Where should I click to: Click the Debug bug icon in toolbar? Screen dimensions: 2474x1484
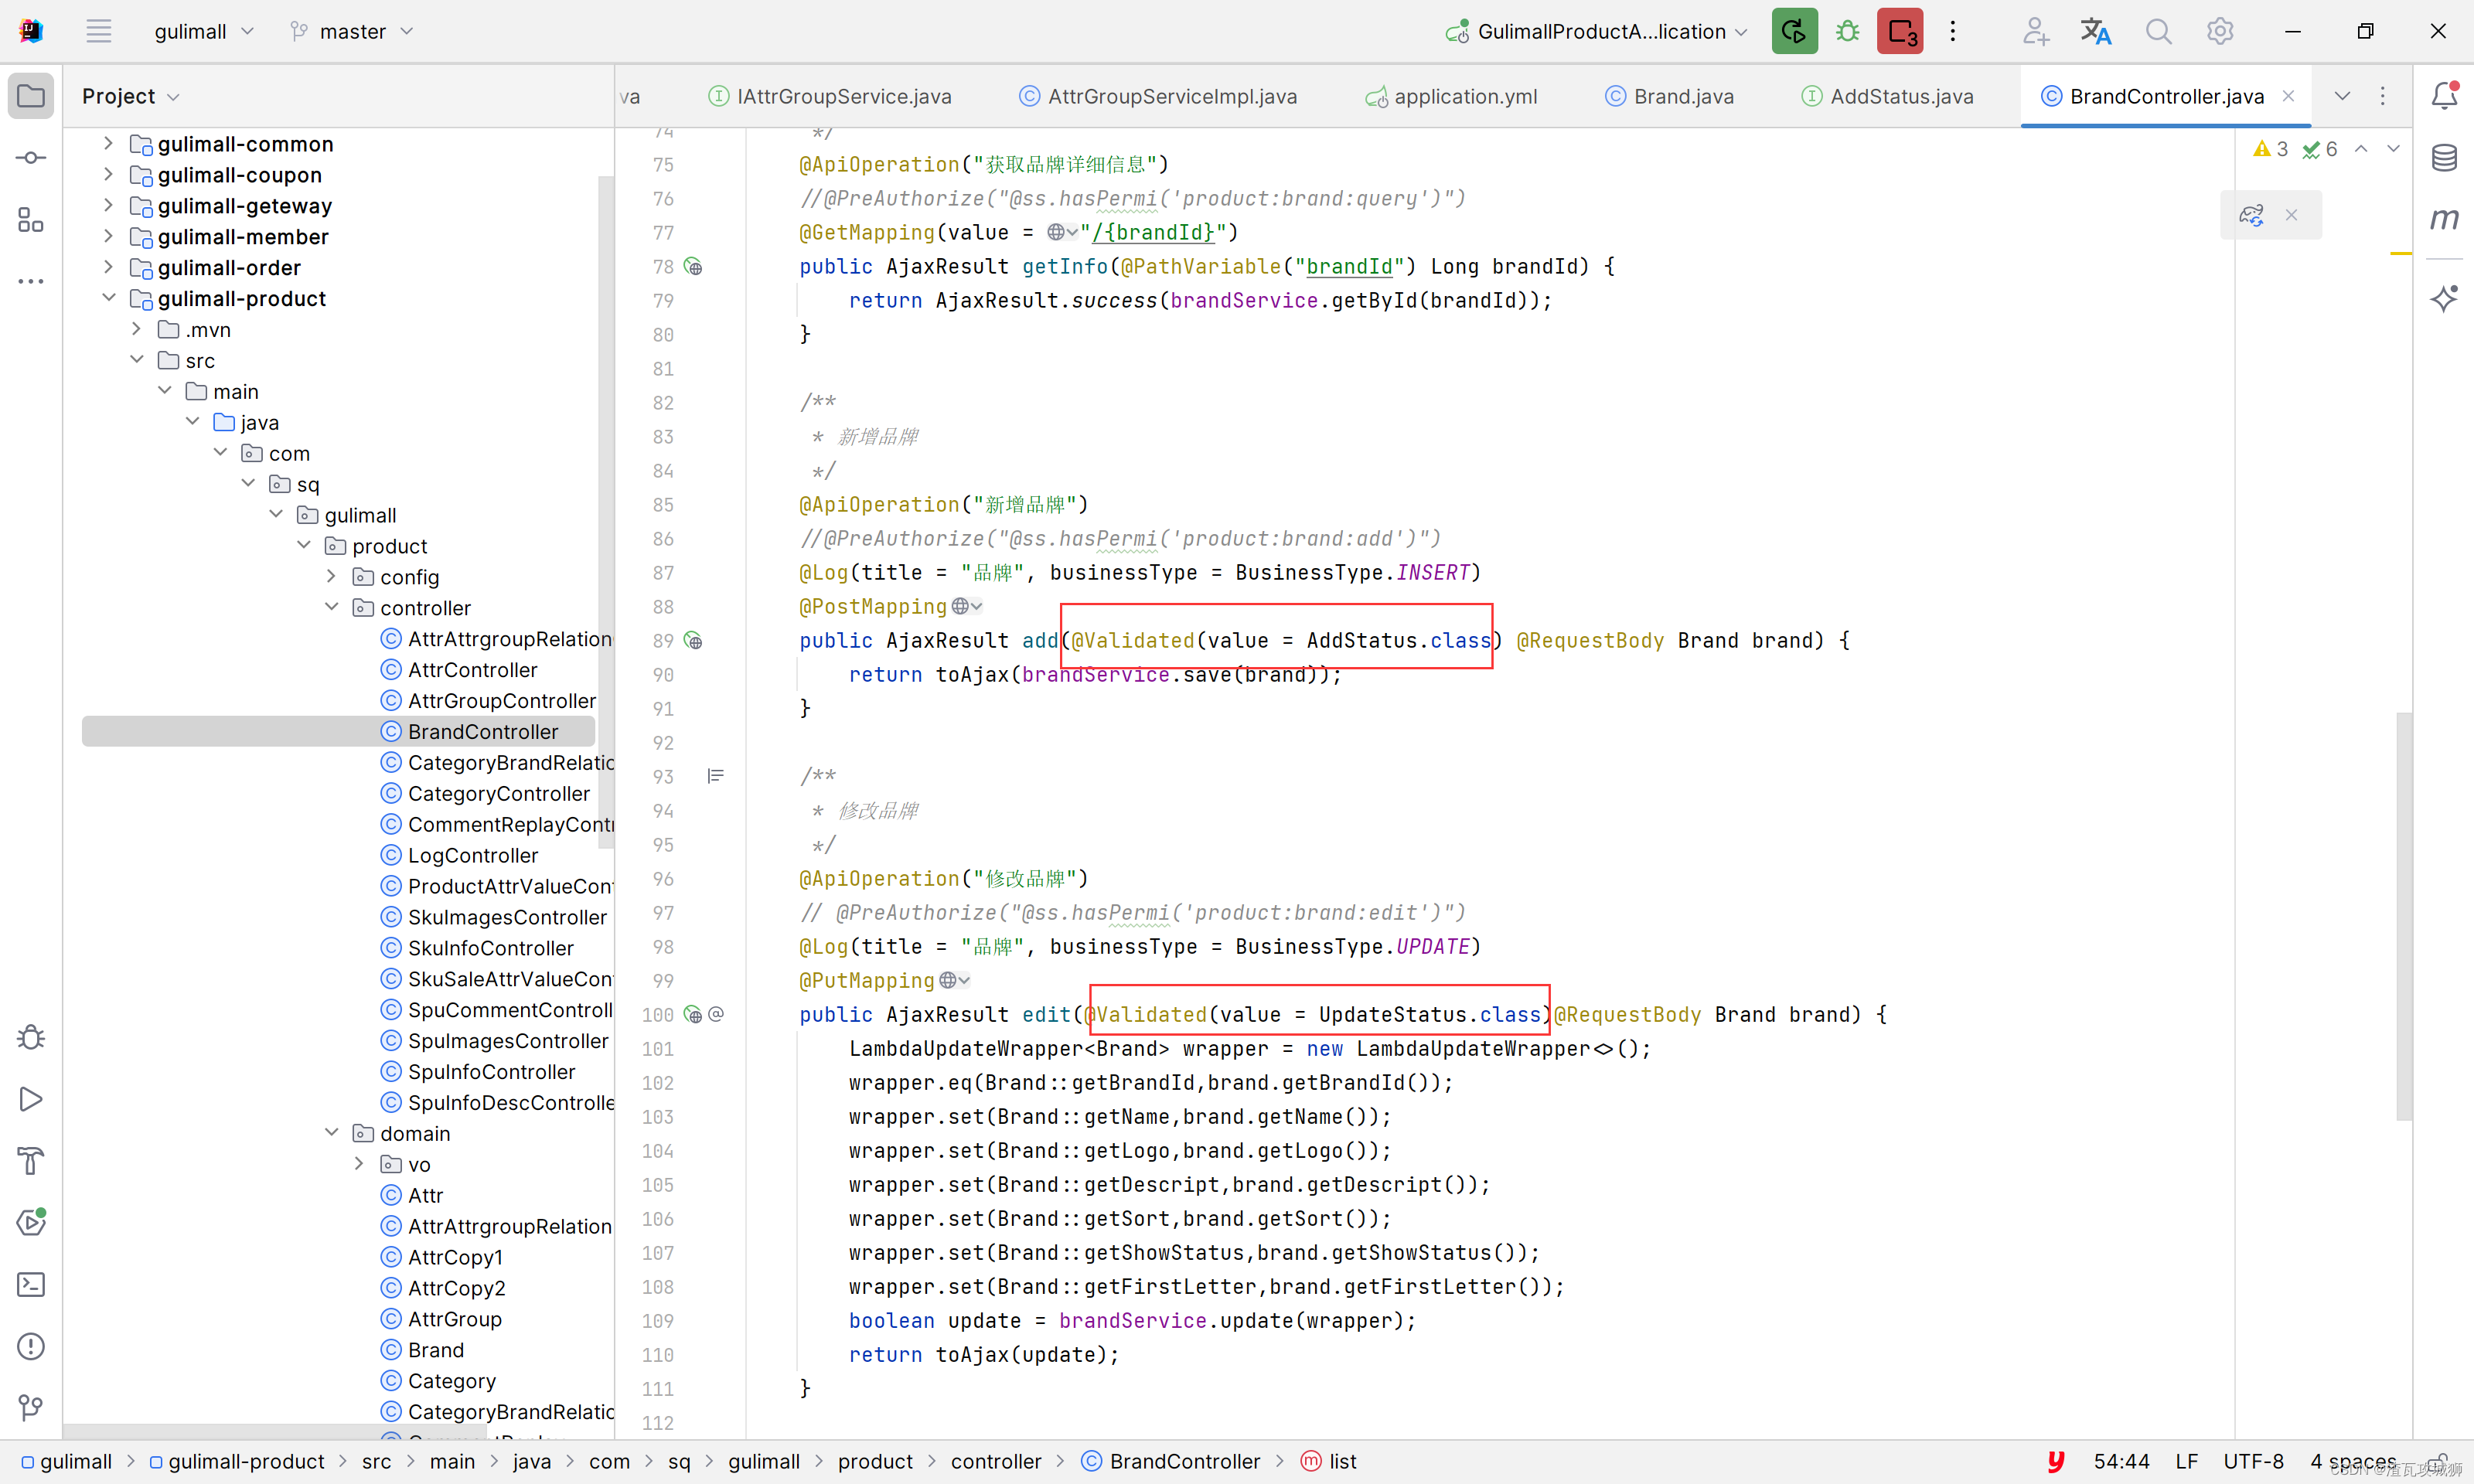tap(1847, 31)
